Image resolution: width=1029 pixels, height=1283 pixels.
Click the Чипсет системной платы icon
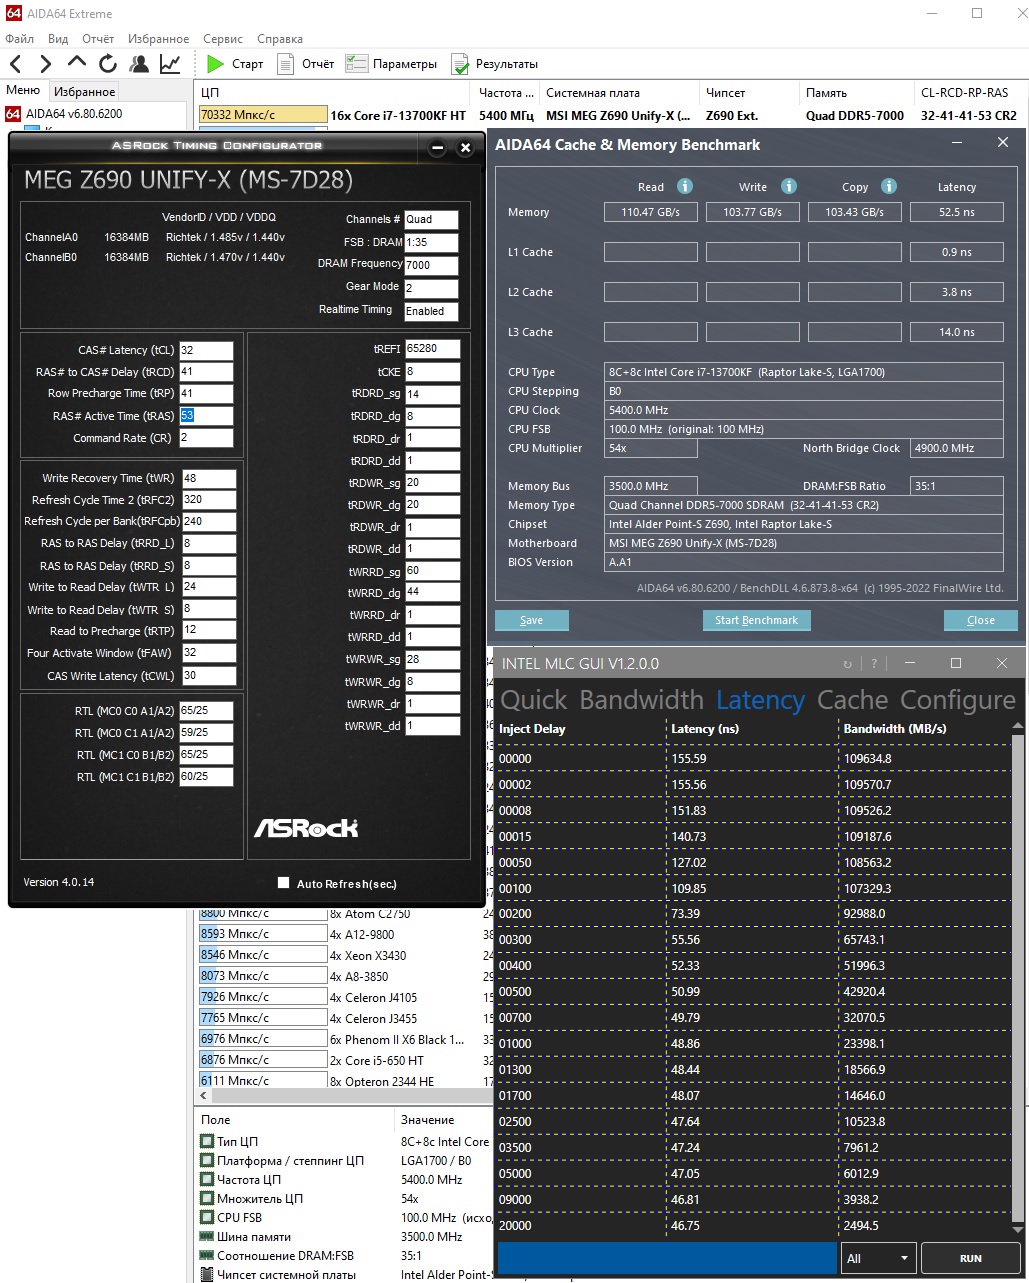(x=207, y=1274)
